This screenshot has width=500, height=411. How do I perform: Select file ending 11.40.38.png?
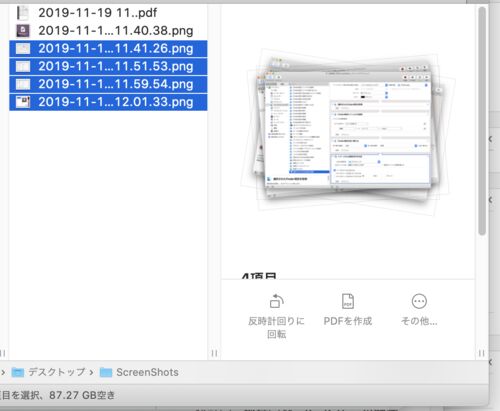108,31
